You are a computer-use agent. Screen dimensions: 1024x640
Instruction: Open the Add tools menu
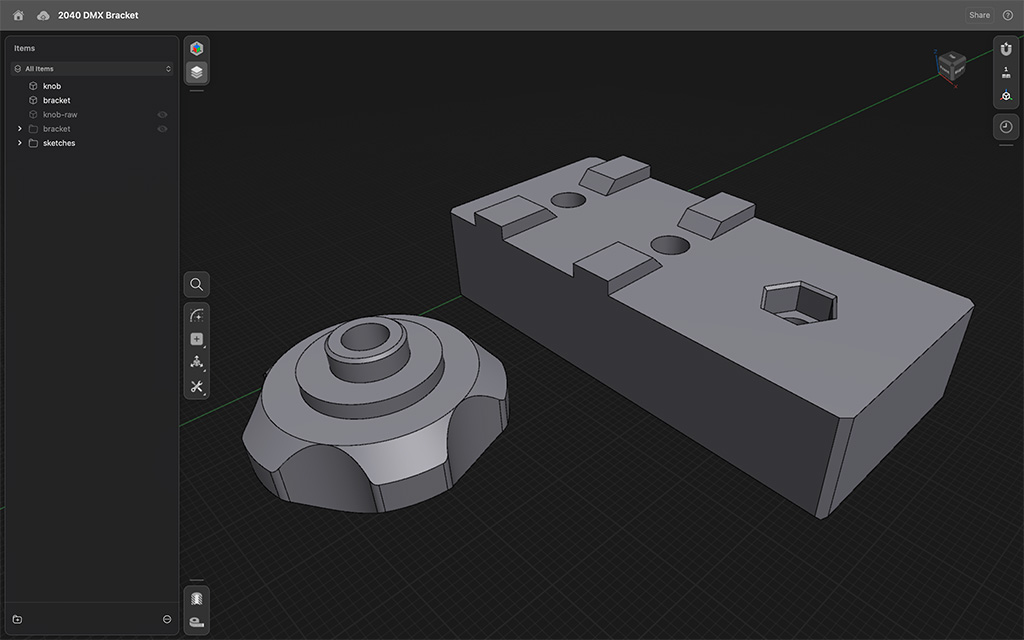pos(197,339)
